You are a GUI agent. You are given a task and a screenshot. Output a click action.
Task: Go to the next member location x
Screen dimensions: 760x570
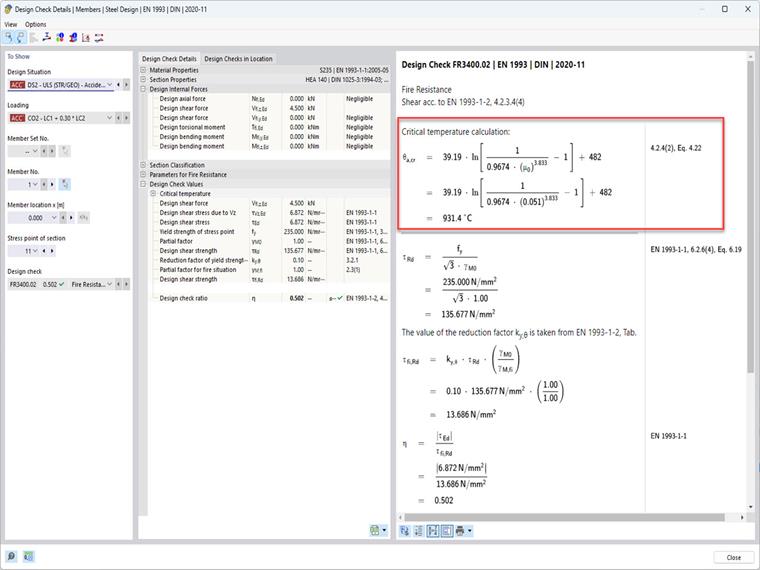tap(71, 218)
